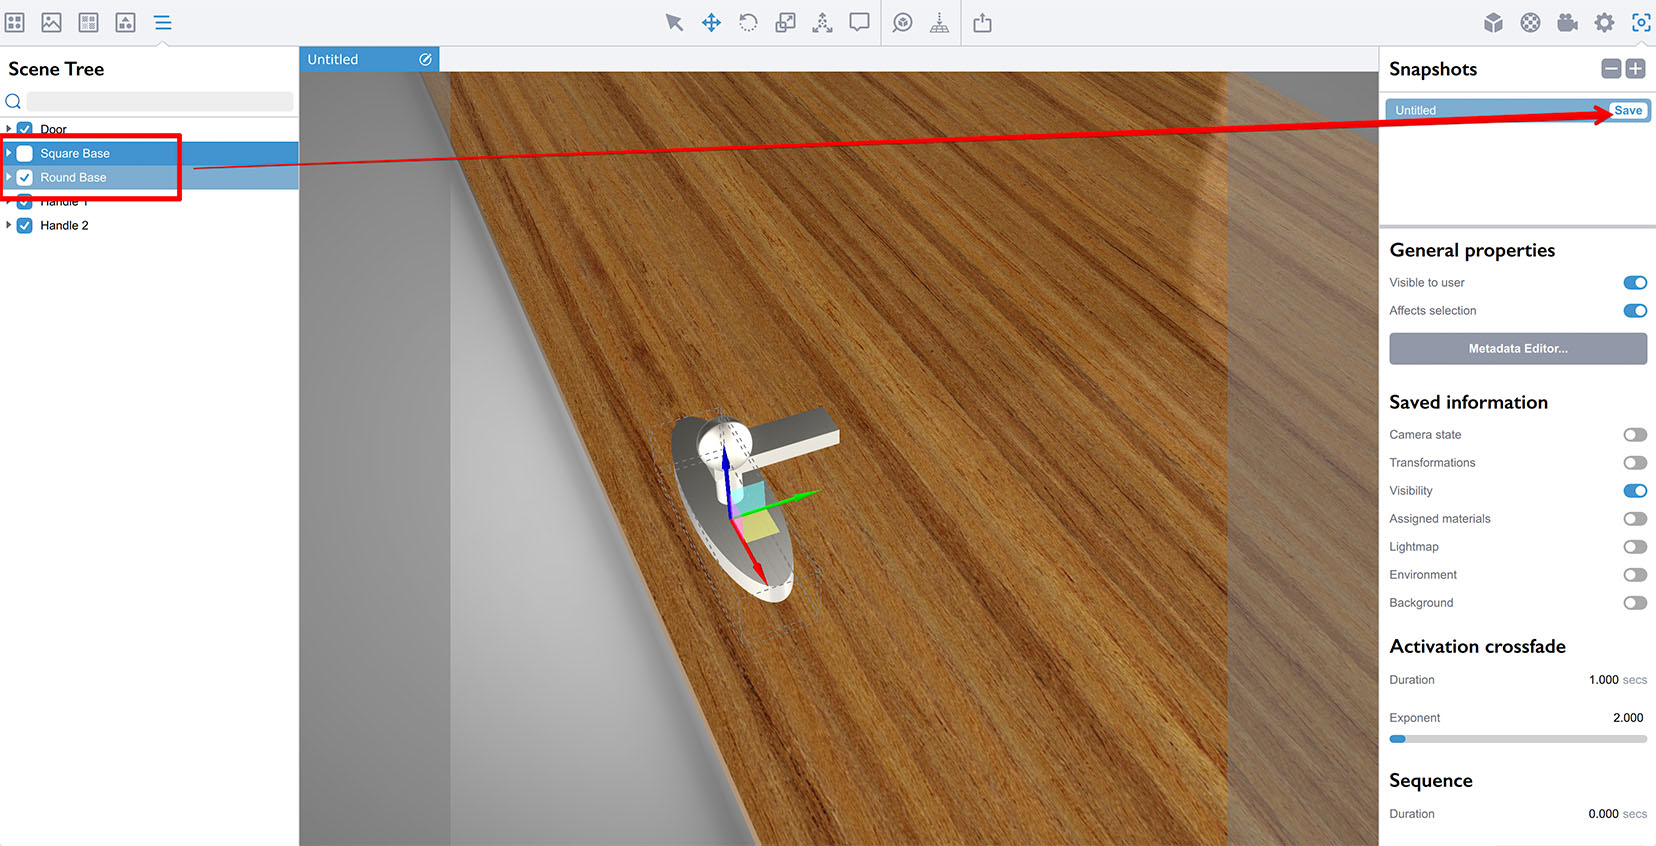Click the rename icon on Untitled tab
Screen dimensions: 1656x846
click(x=425, y=59)
